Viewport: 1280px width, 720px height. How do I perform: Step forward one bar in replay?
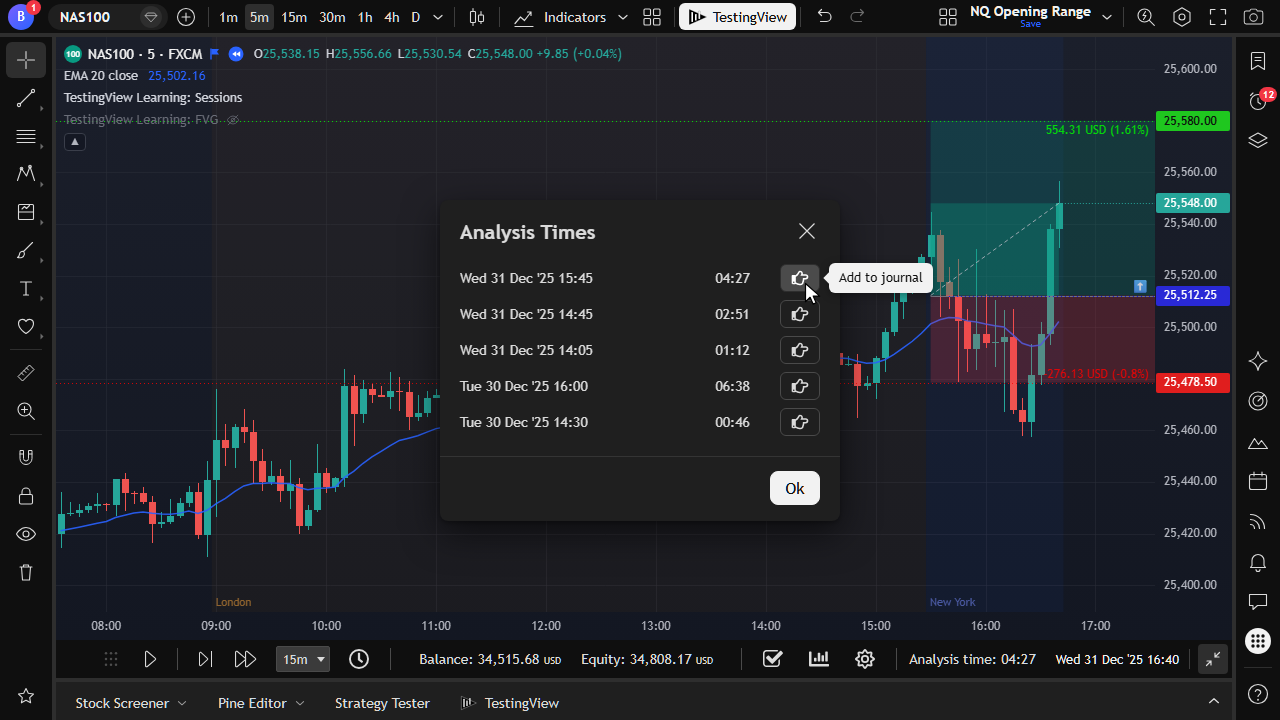point(205,659)
